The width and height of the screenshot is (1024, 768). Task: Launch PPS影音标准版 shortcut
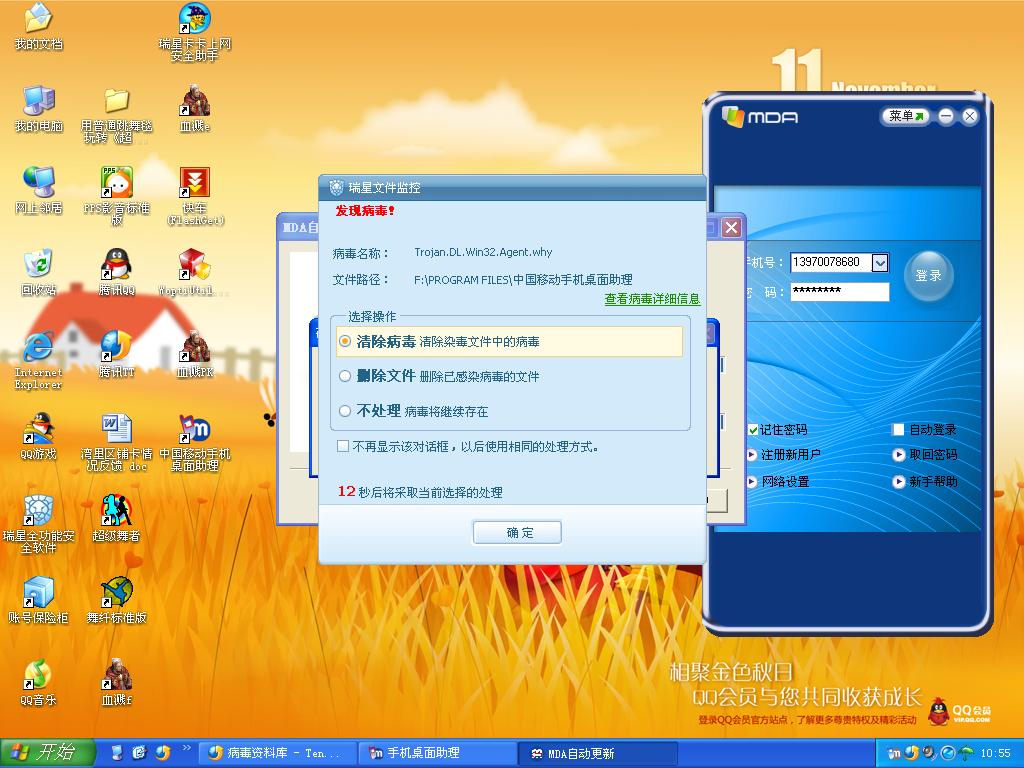click(x=116, y=197)
